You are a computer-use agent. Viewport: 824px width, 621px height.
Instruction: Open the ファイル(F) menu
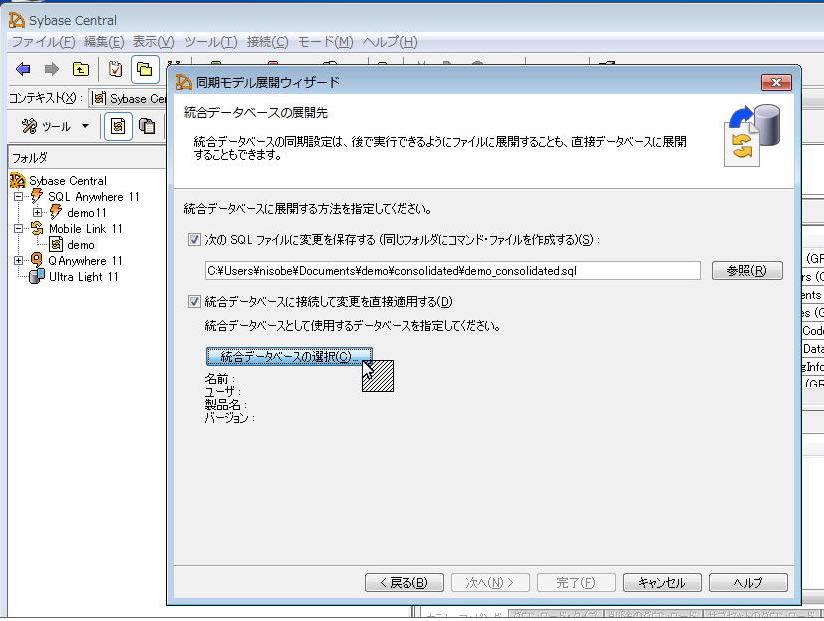(42, 42)
